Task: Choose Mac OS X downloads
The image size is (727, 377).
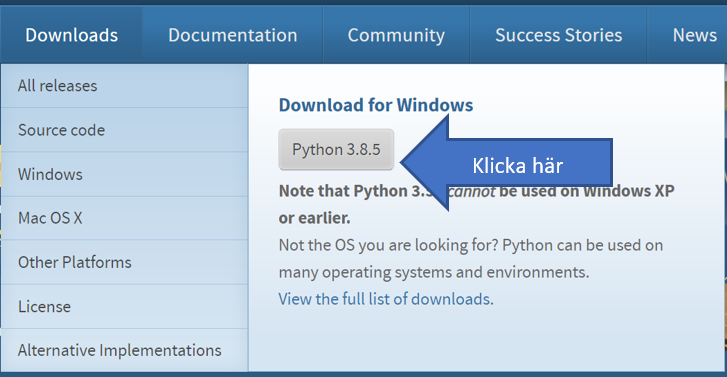Action: click(124, 218)
